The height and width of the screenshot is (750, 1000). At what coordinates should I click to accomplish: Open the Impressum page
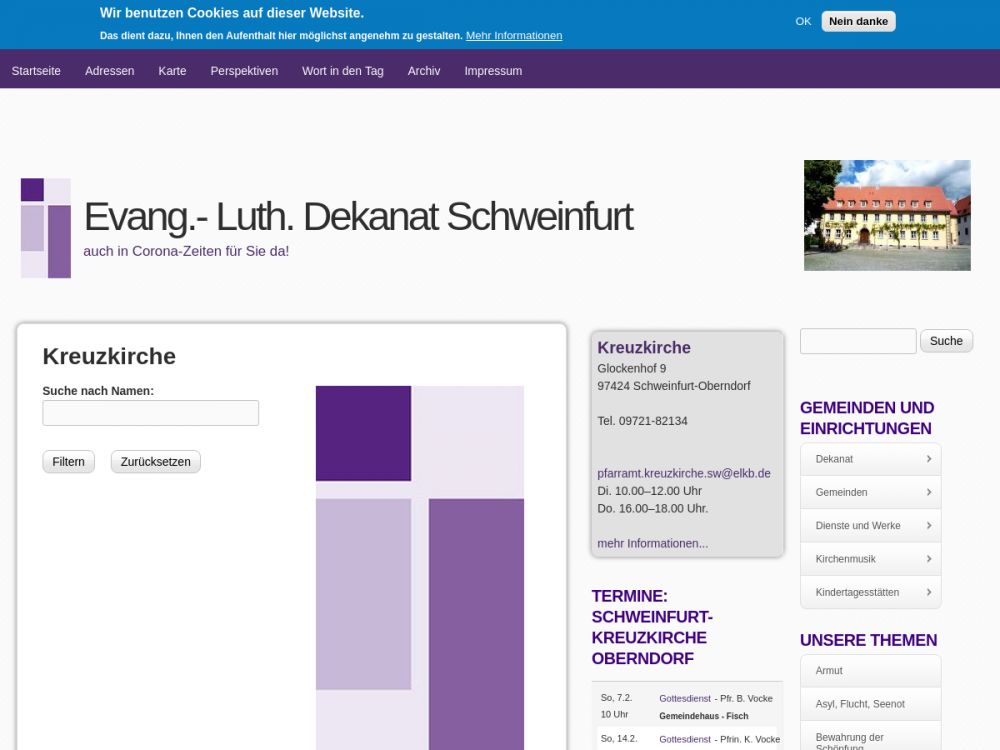point(493,71)
